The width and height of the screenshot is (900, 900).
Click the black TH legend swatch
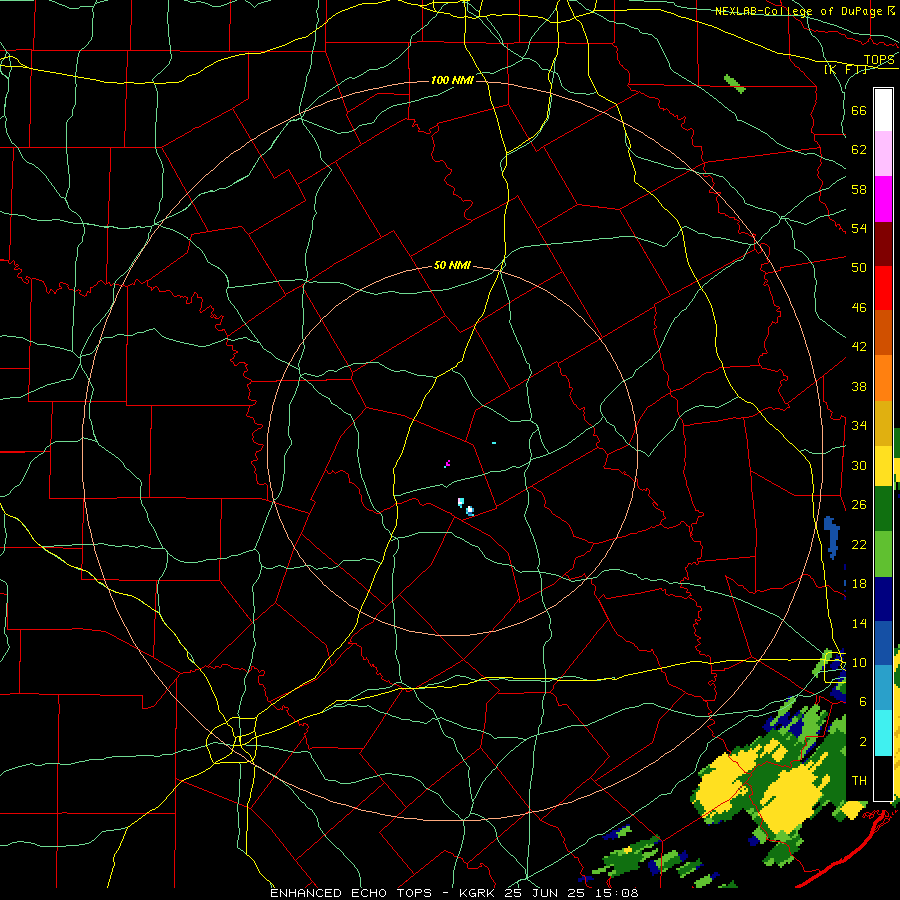tap(883, 778)
